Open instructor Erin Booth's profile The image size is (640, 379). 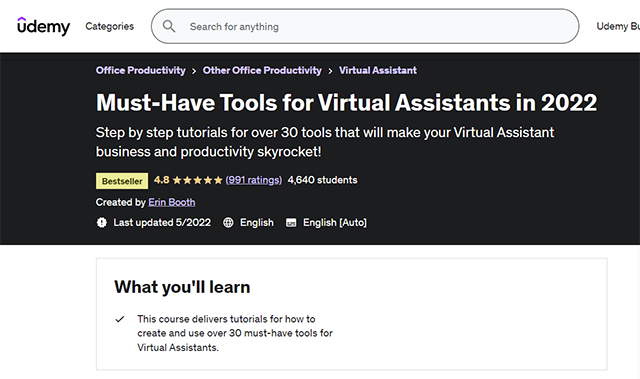(x=171, y=202)
